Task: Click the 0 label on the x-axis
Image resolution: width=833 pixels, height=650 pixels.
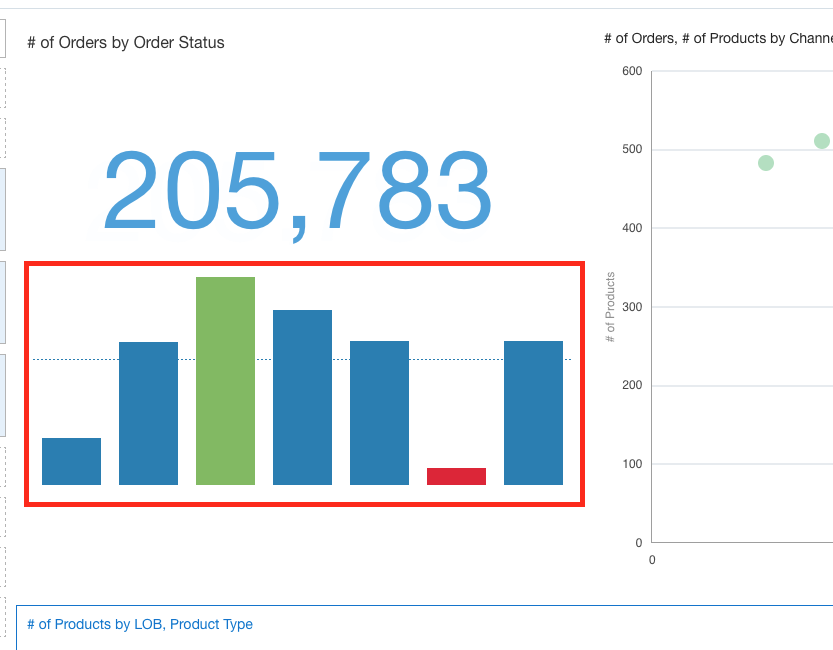Action: (x=652, y=560)
